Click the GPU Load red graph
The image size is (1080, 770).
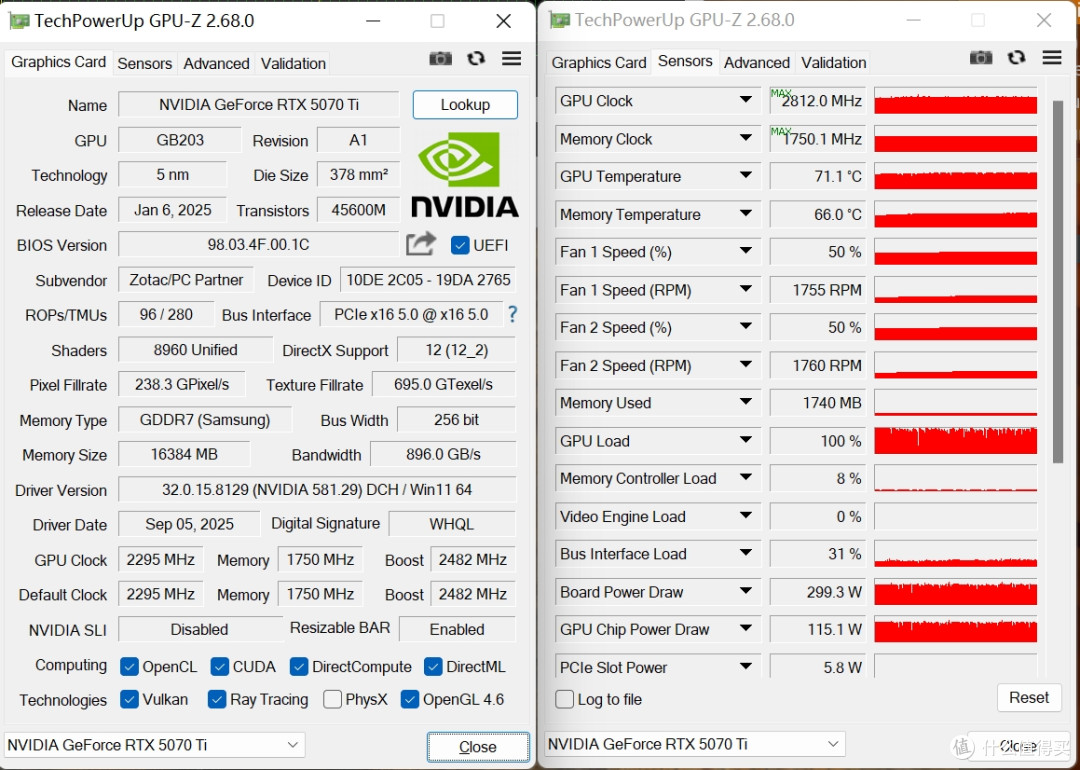click(955, 441)
